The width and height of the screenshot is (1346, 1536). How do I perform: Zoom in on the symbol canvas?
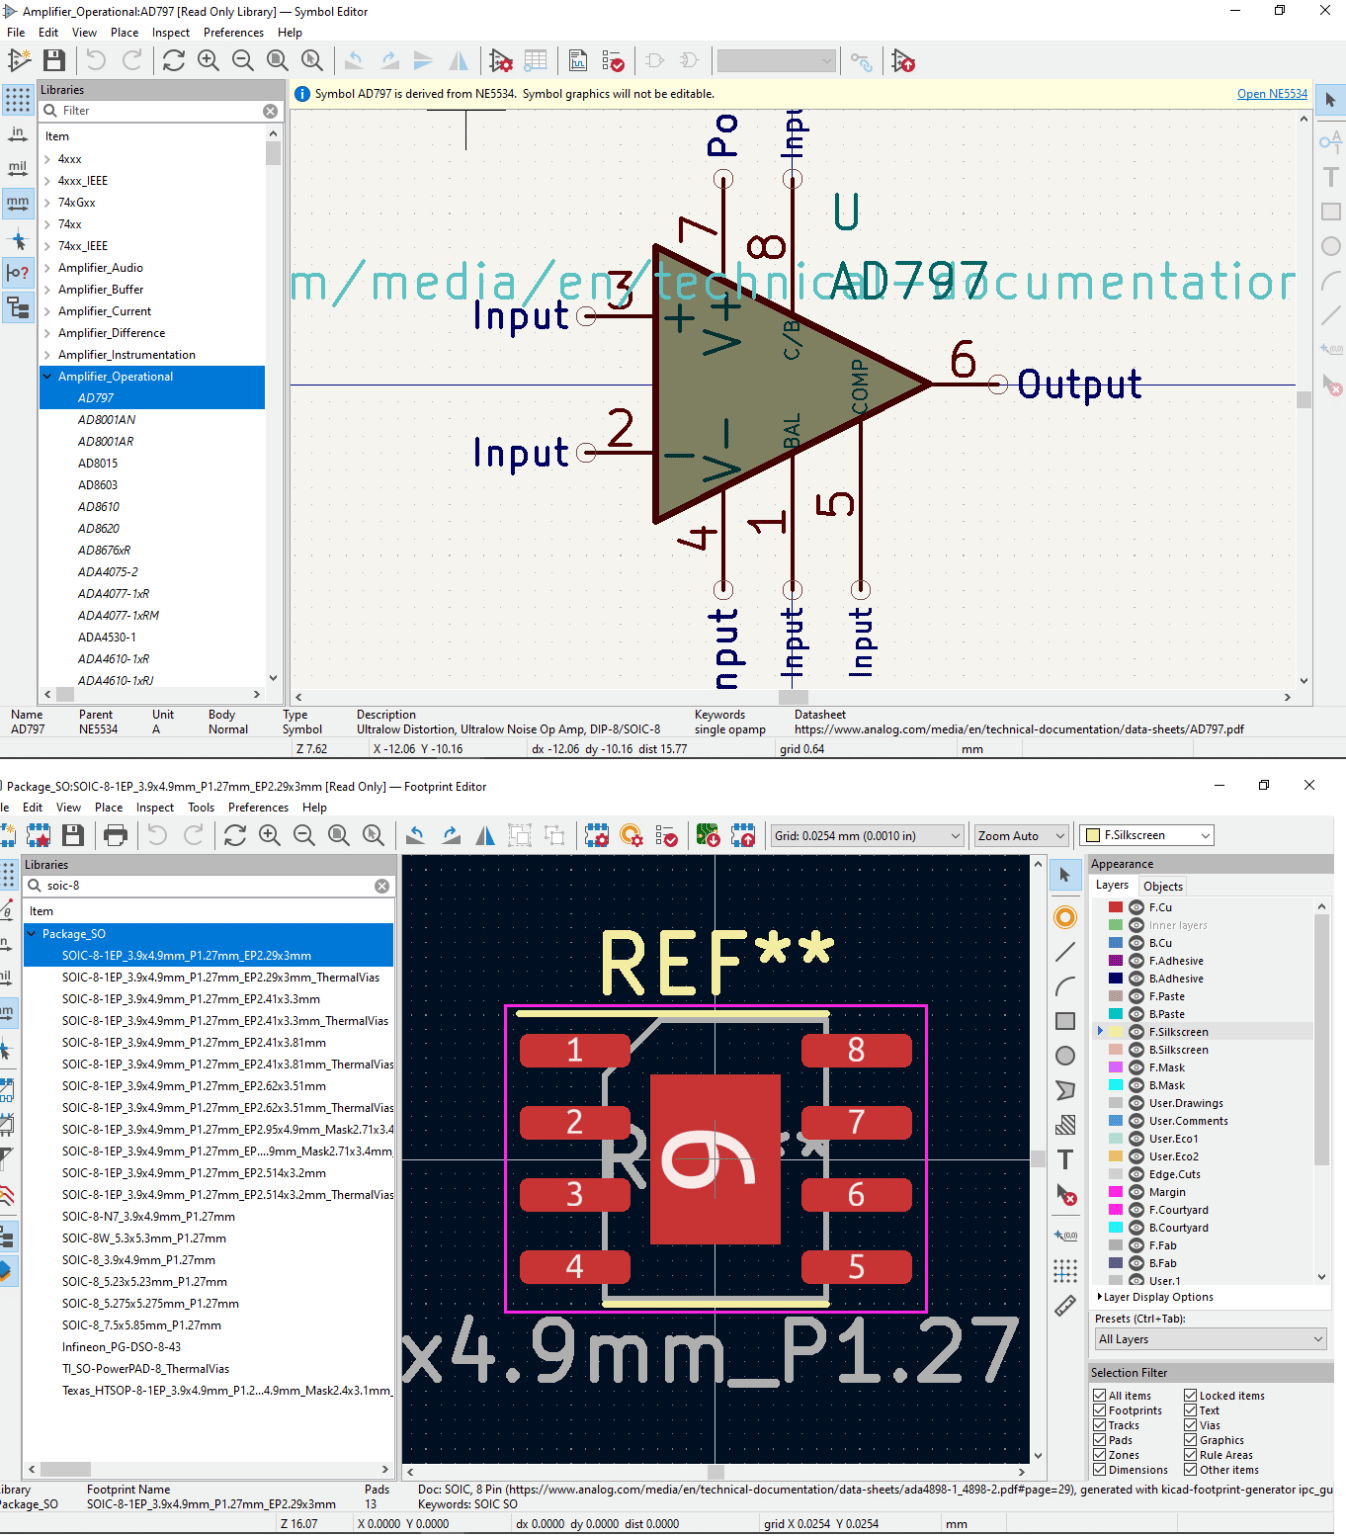click(208, 61)
